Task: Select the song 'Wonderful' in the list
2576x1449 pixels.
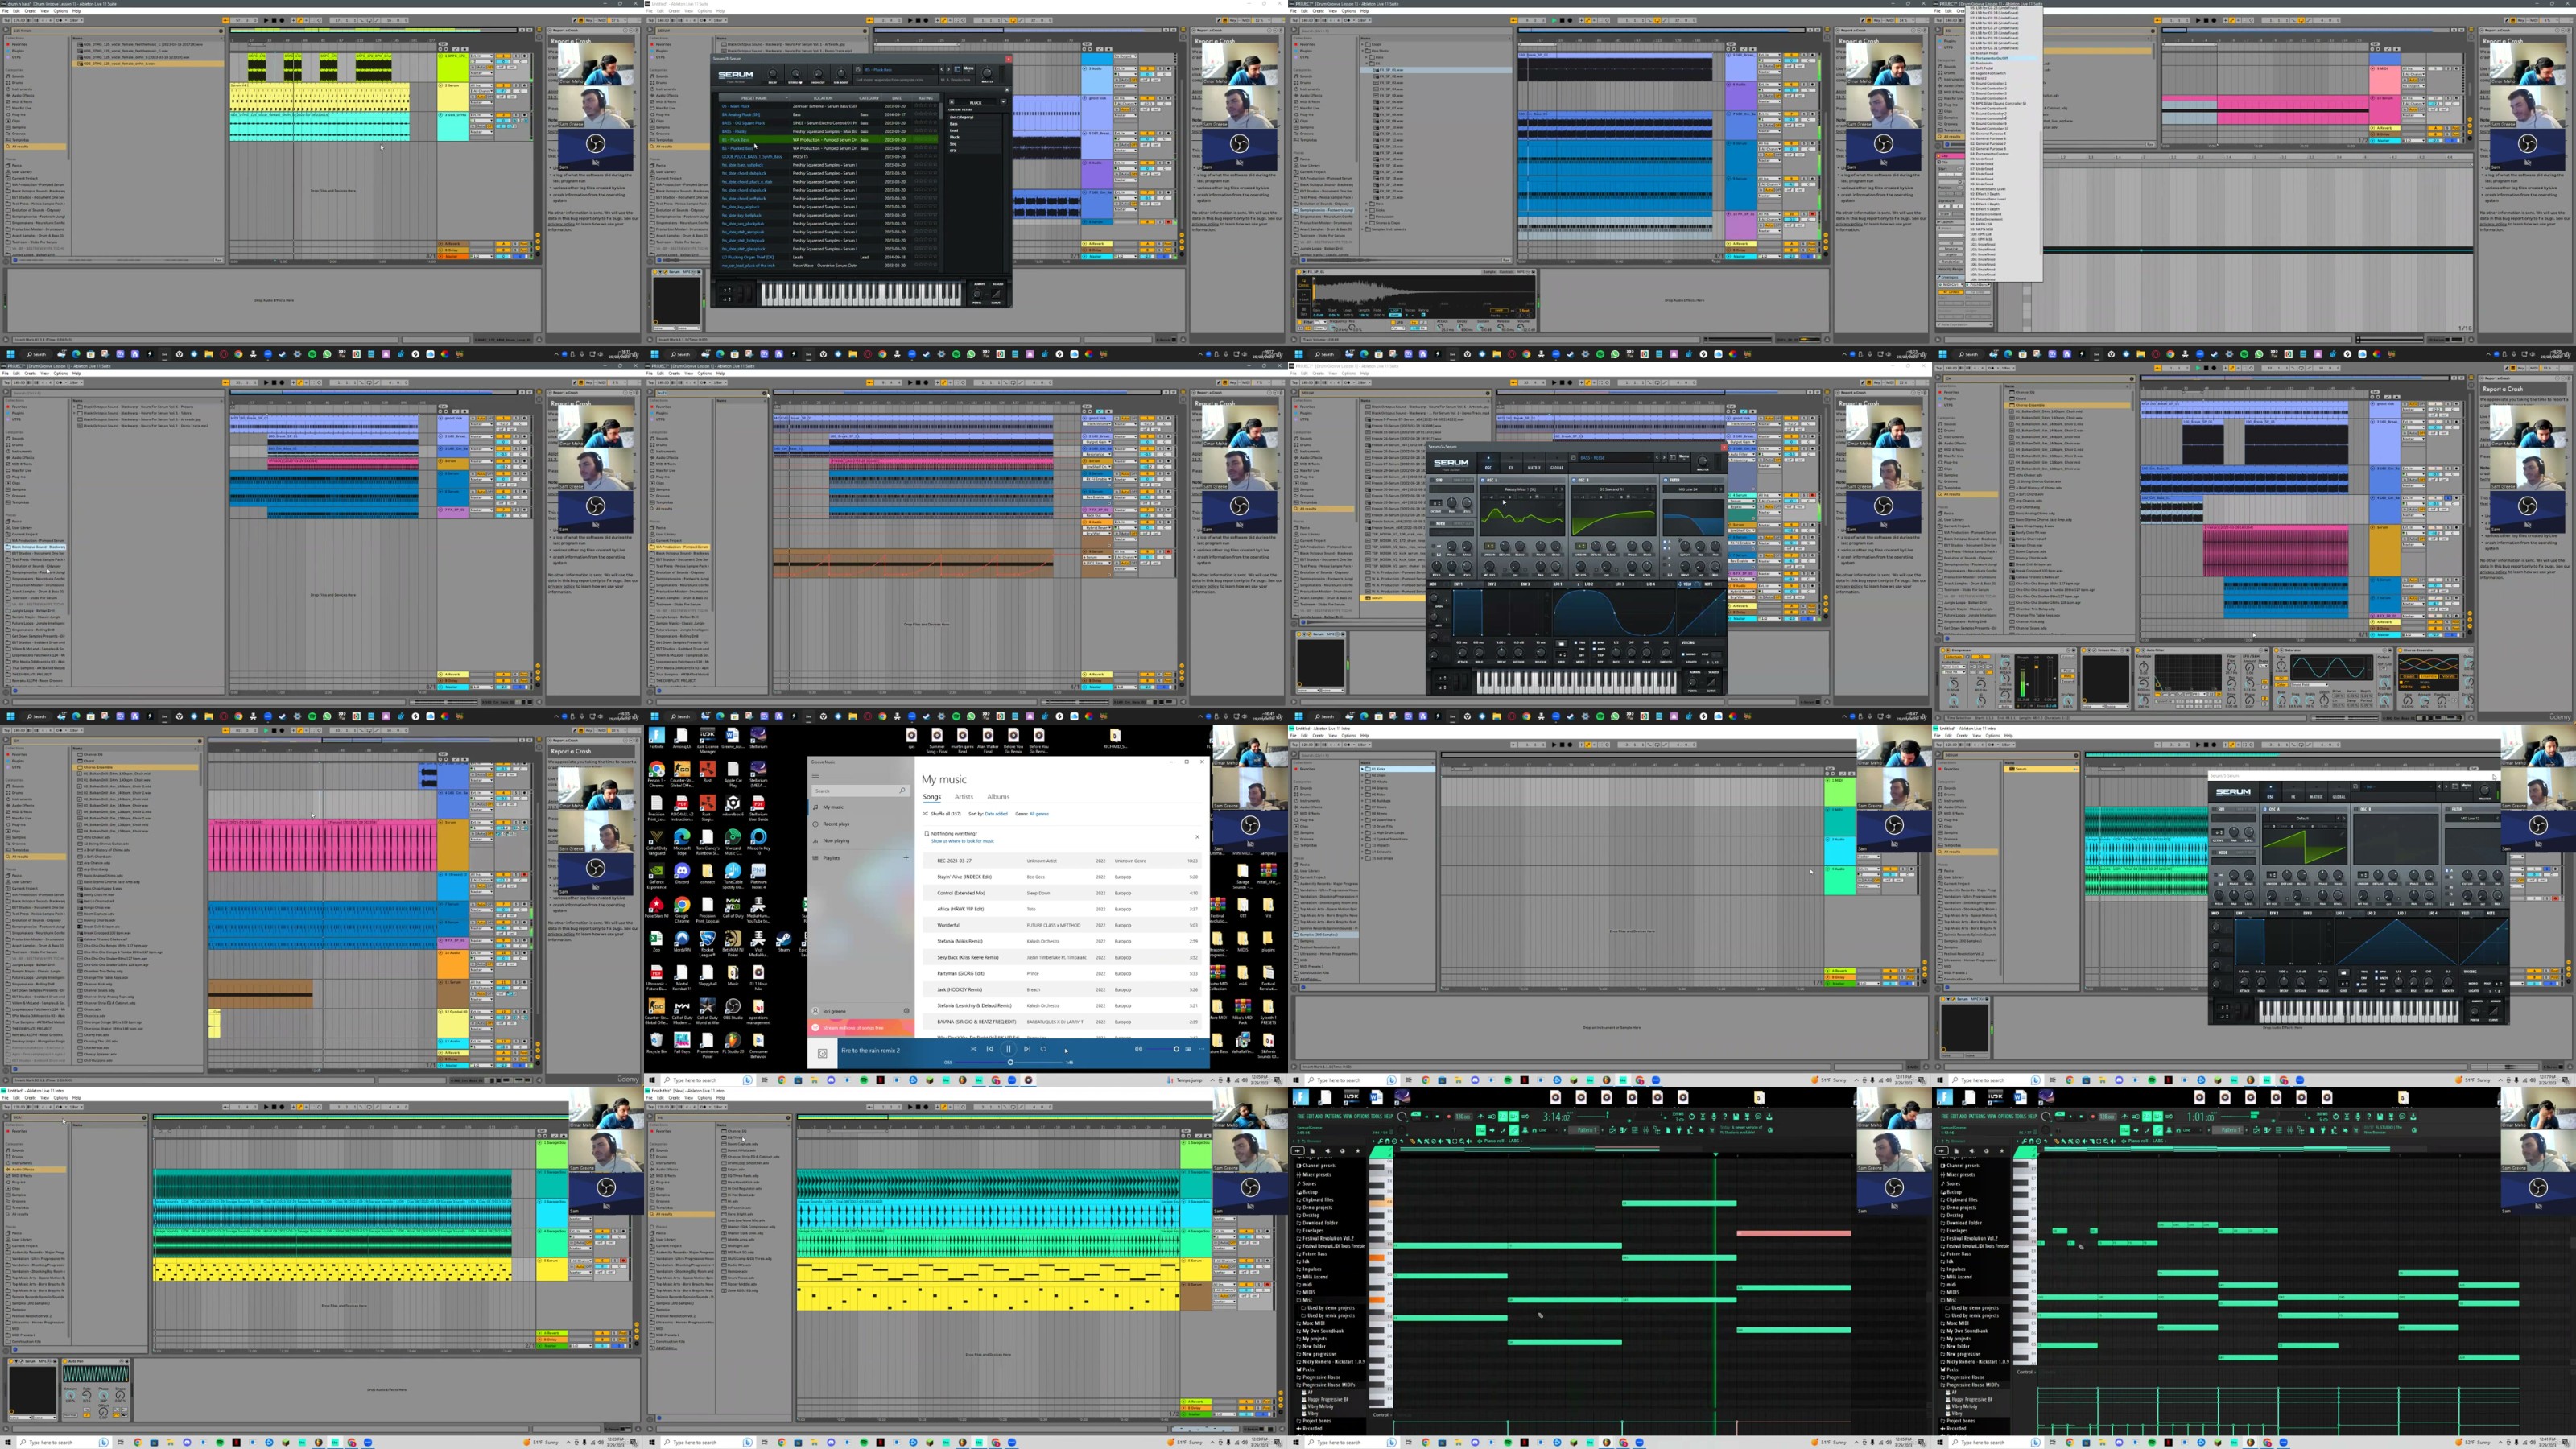Action: click(x=948, y=925)
